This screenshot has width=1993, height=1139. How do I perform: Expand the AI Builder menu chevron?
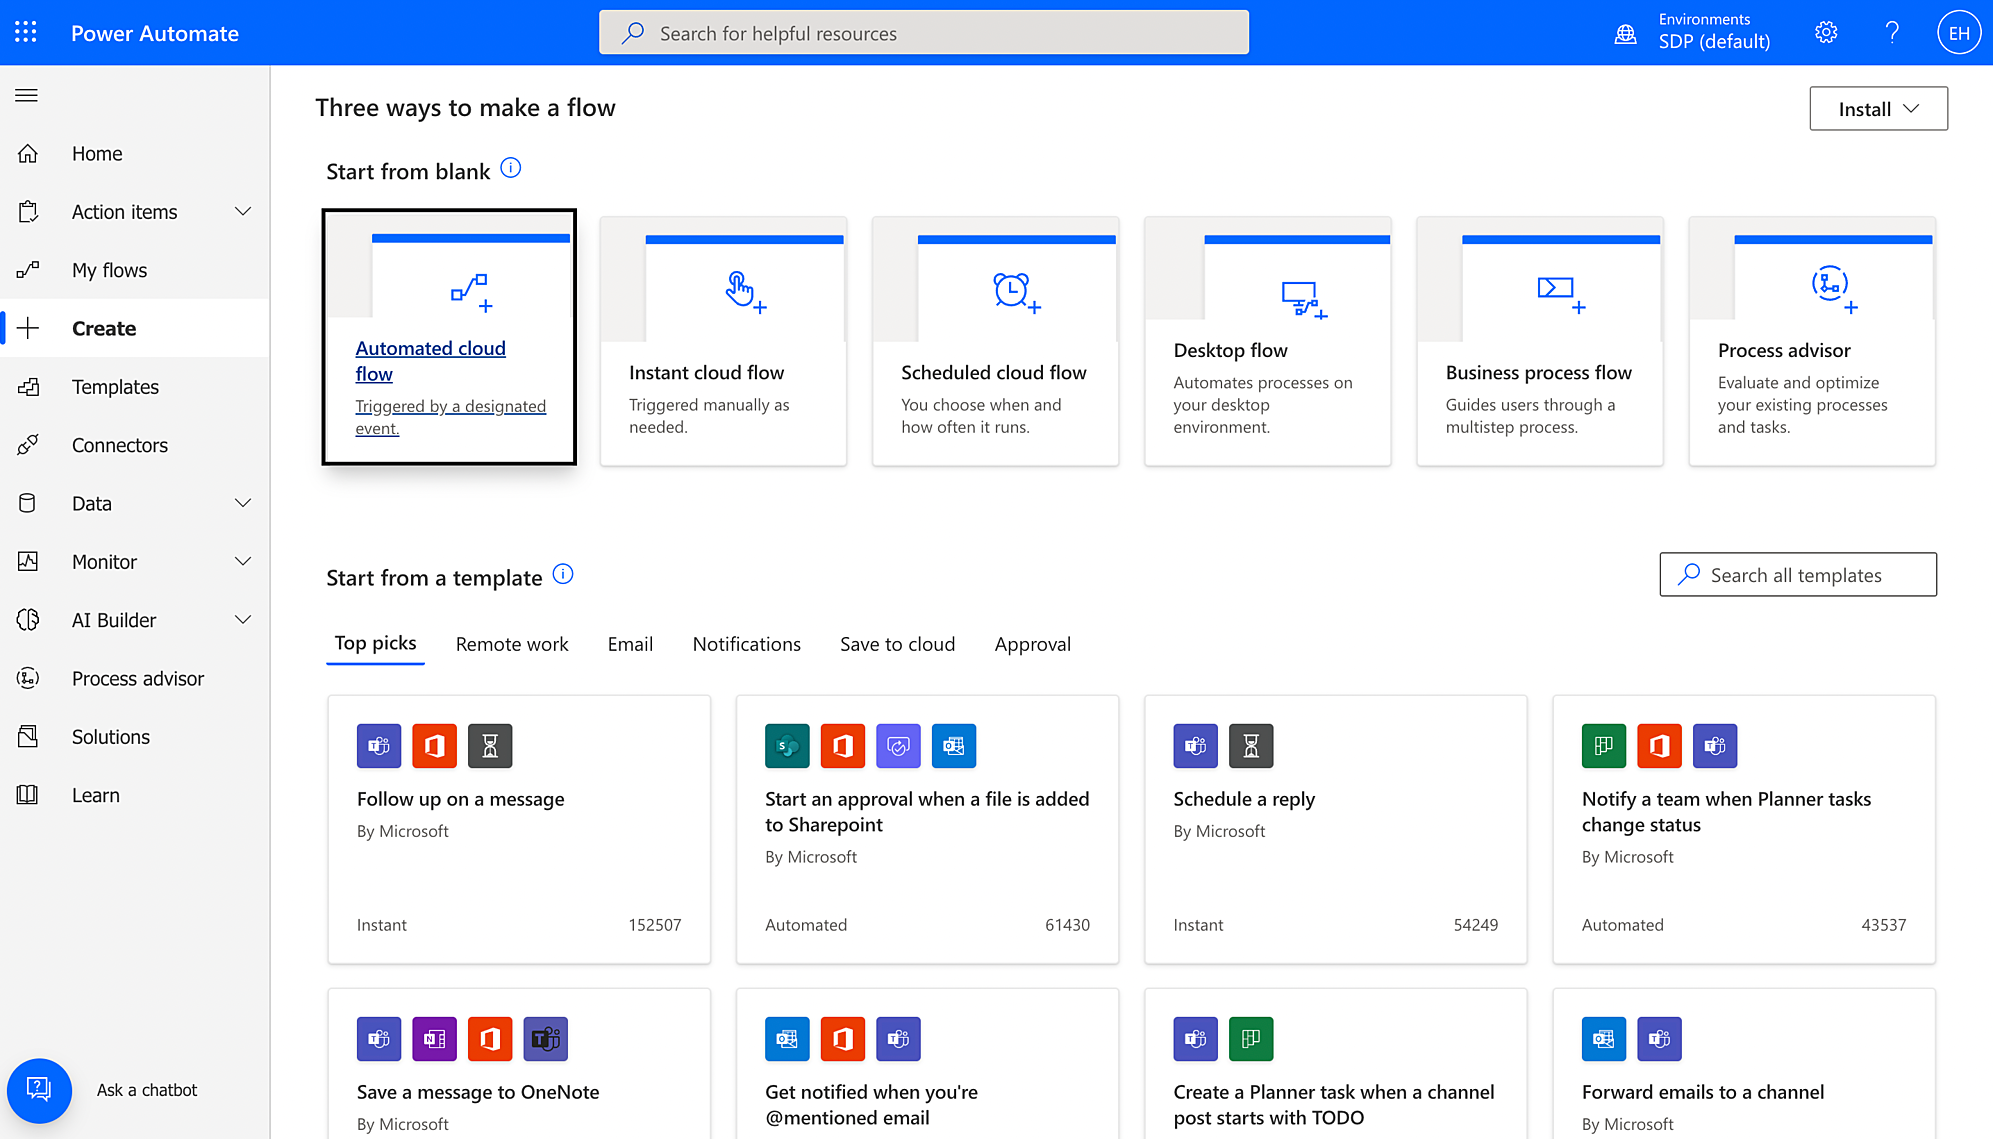[243, 620]
